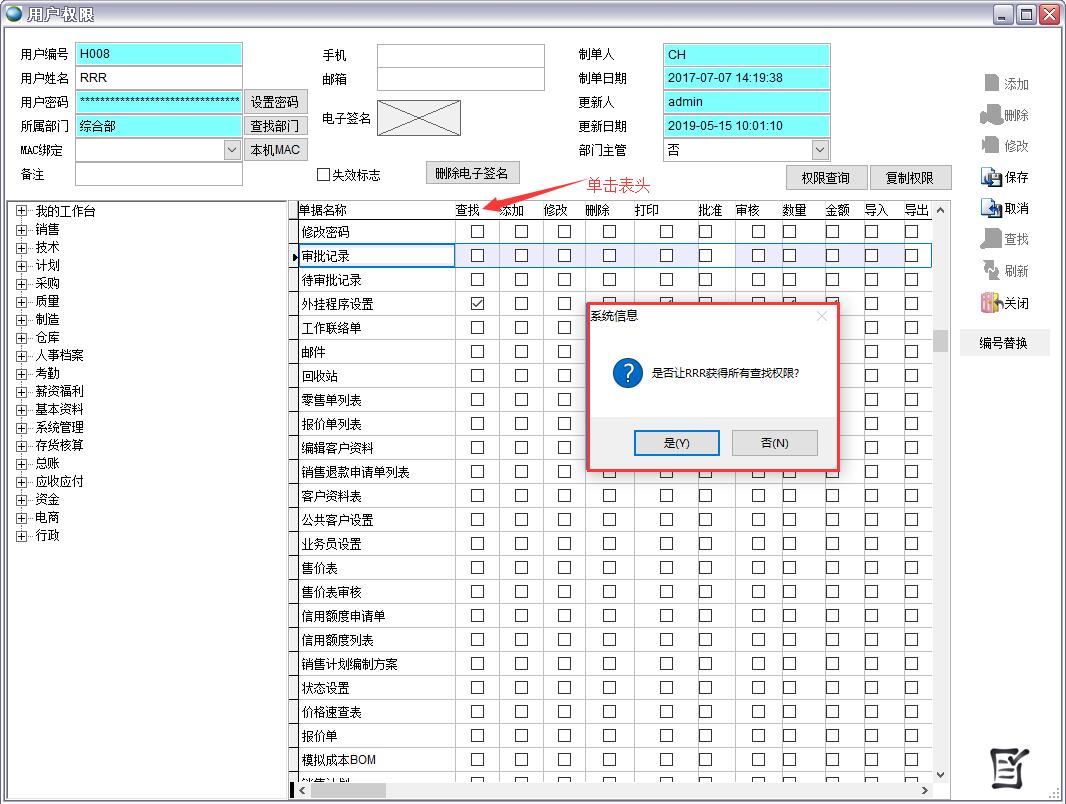Confirm dialog with 是(Y) button
The width and height of the screenshot is (1066, 804).
coord(676,443)
